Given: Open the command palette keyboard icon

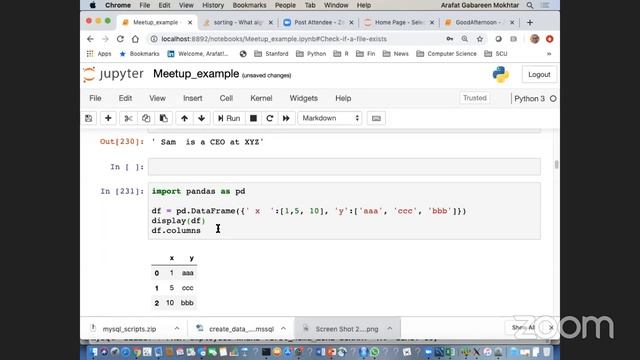Looking at the screenshot, I should point(376,118).
